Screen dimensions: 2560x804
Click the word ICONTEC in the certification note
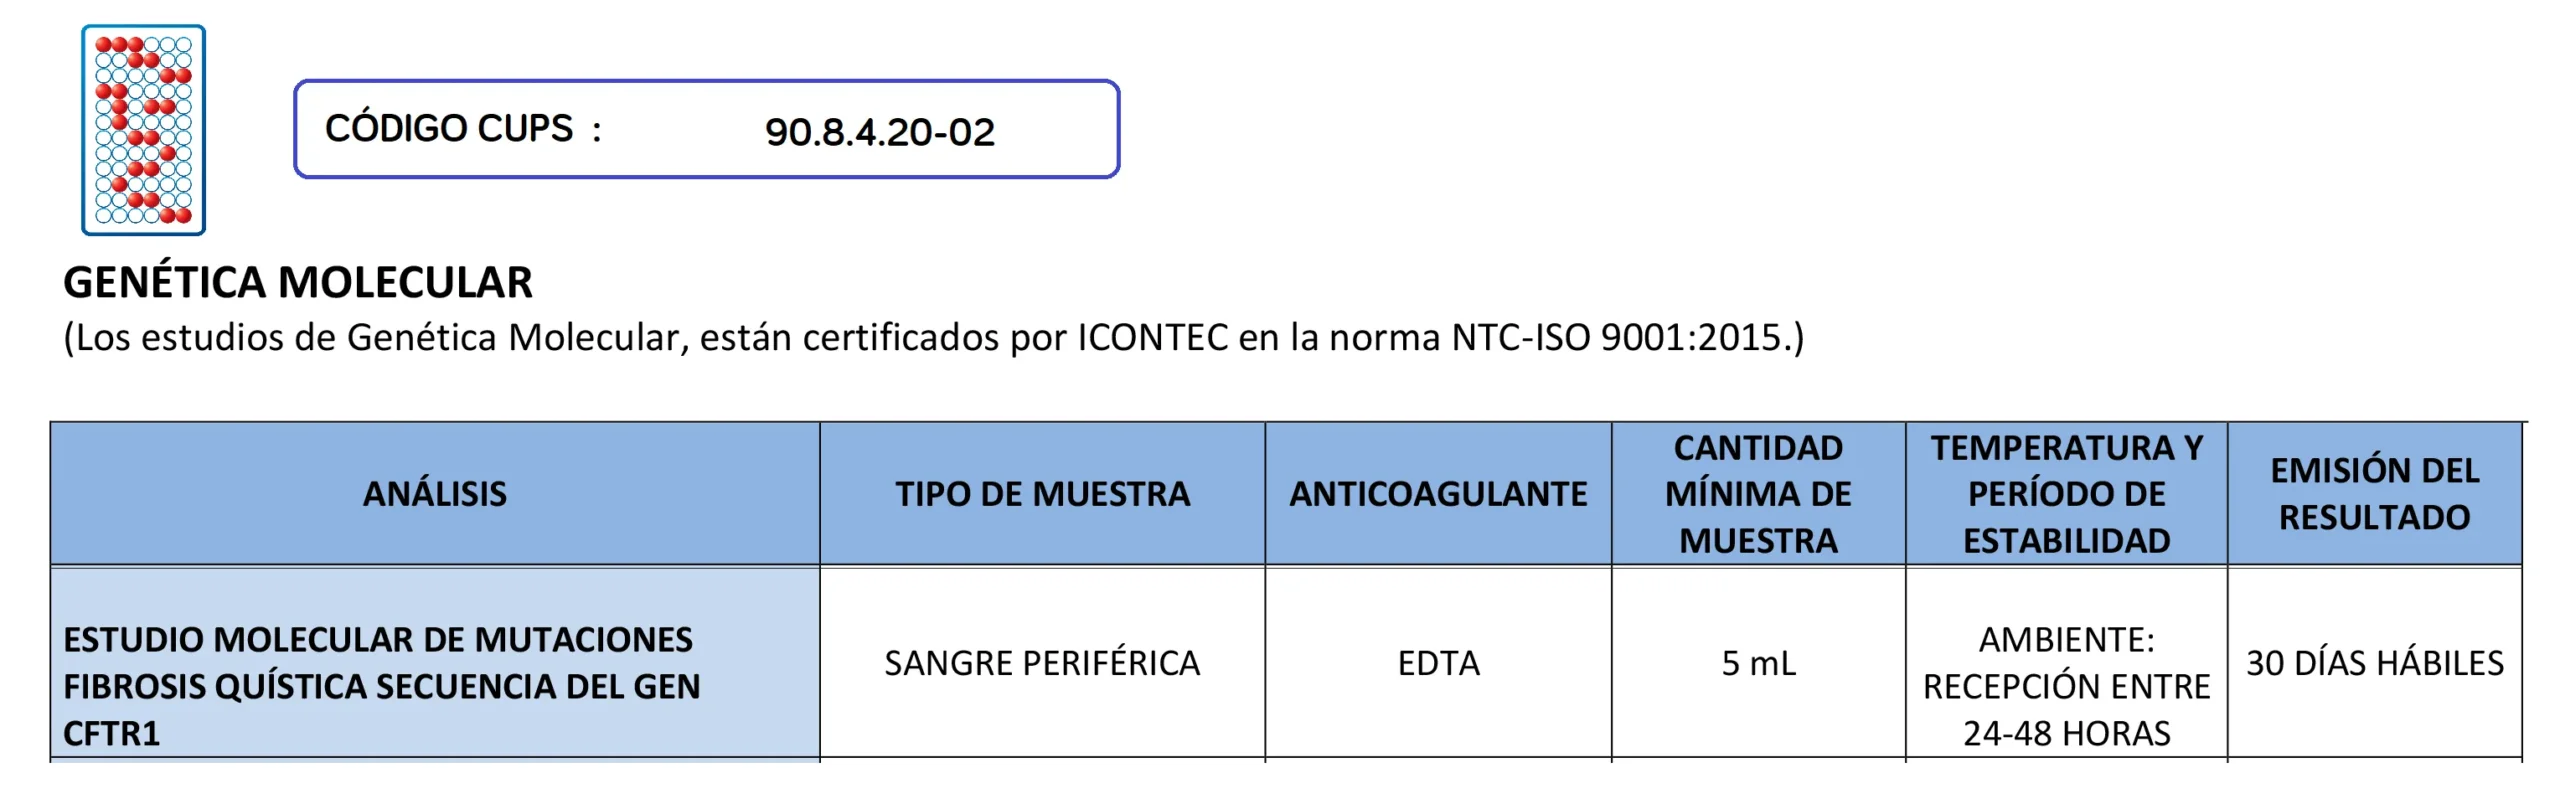click(1151, 338)
